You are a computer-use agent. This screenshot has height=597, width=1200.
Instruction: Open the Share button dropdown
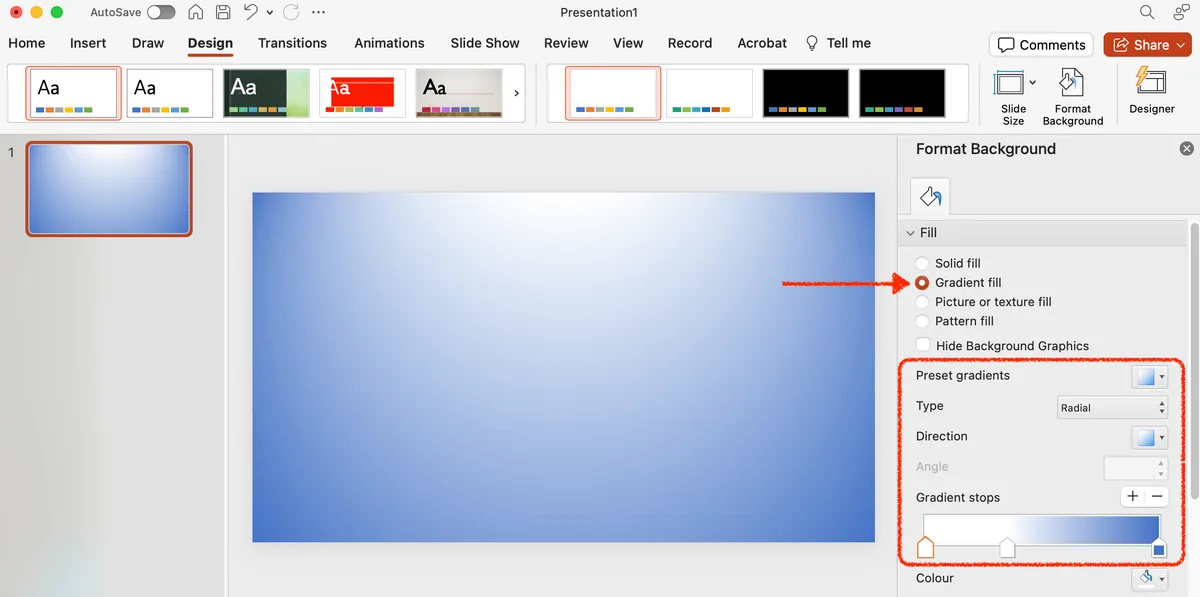[1182, 45]
